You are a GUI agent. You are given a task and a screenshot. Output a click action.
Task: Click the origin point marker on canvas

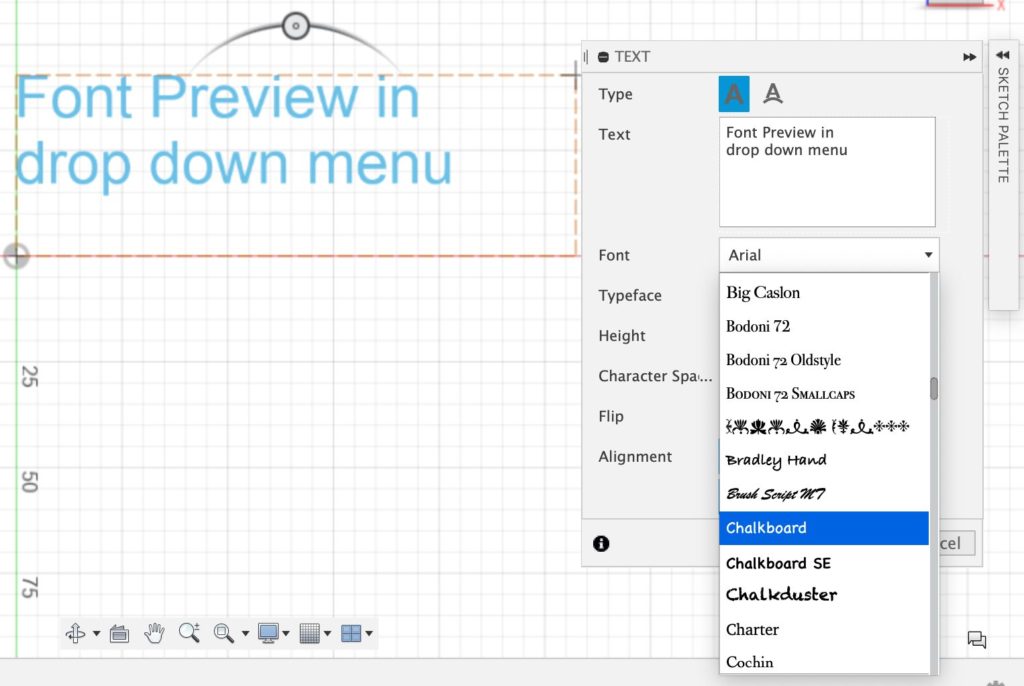pos(16,255)
